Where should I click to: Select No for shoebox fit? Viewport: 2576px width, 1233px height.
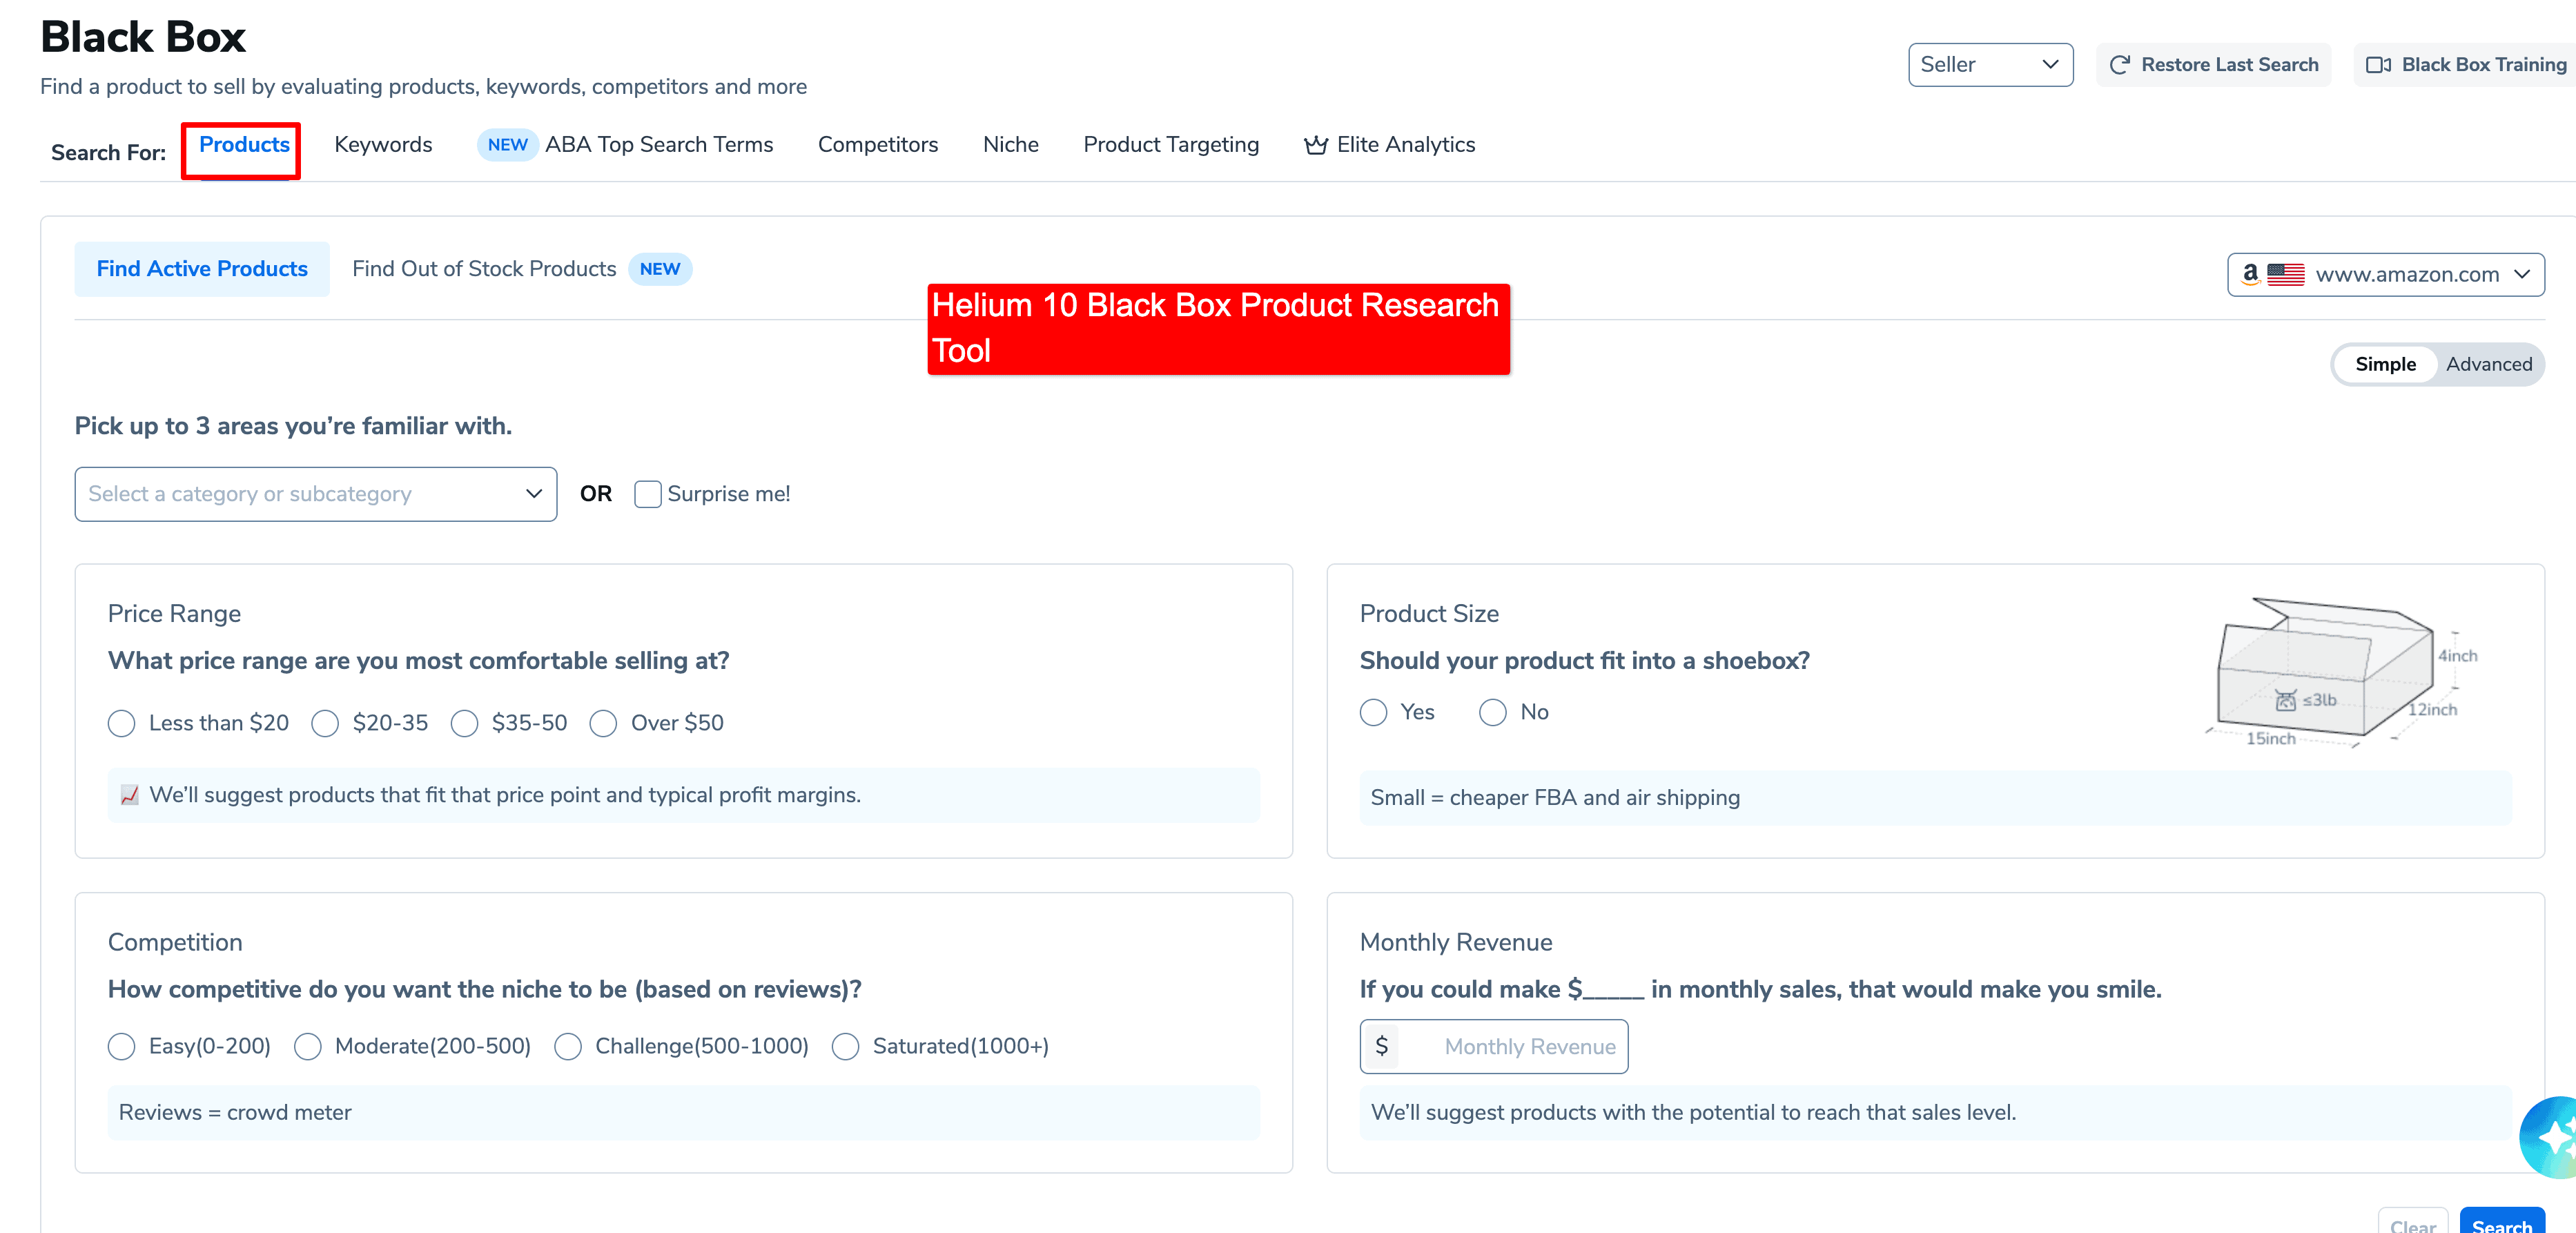[x=1492, y=712]
